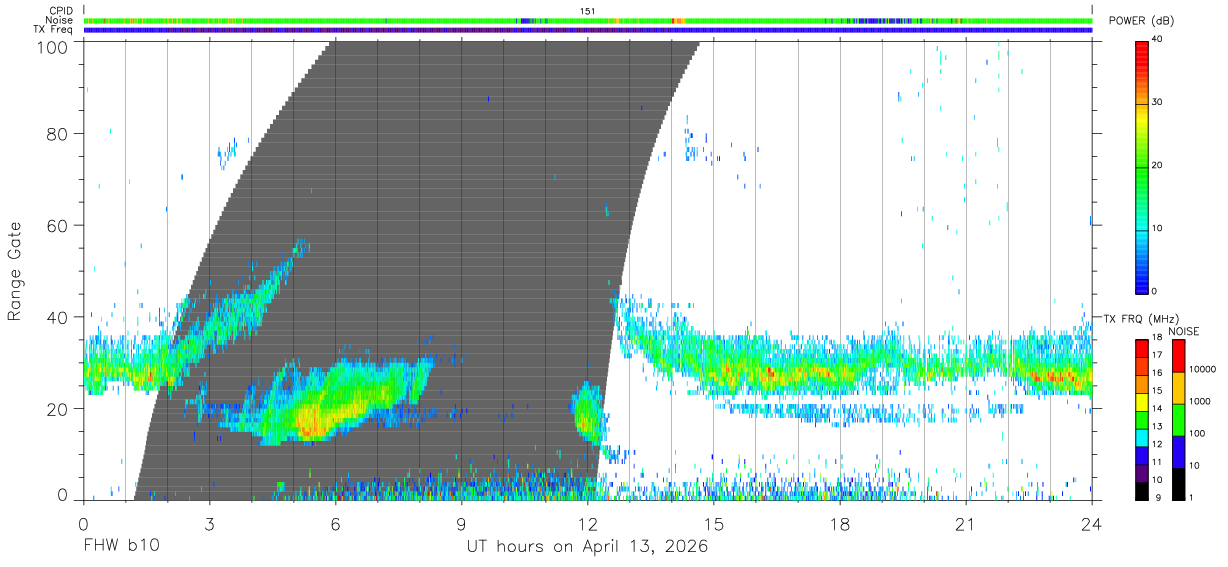The height and width of the screenshot is (567, 1228).
Task: Click the NOISE legend title
Action: pyautogui.click(x=1183, y=331)
